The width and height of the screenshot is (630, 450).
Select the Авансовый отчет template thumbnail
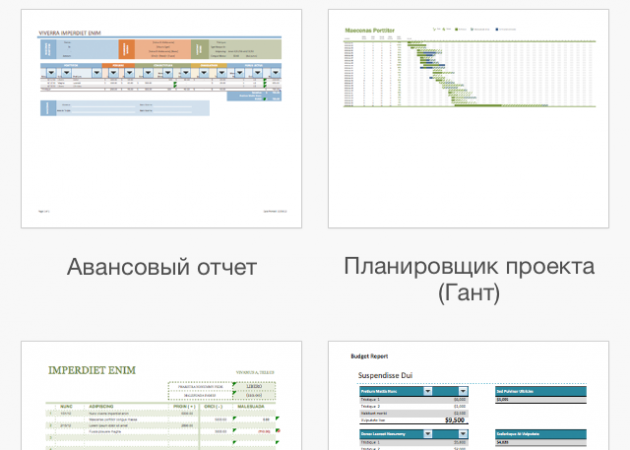click(x=161, y=118)
